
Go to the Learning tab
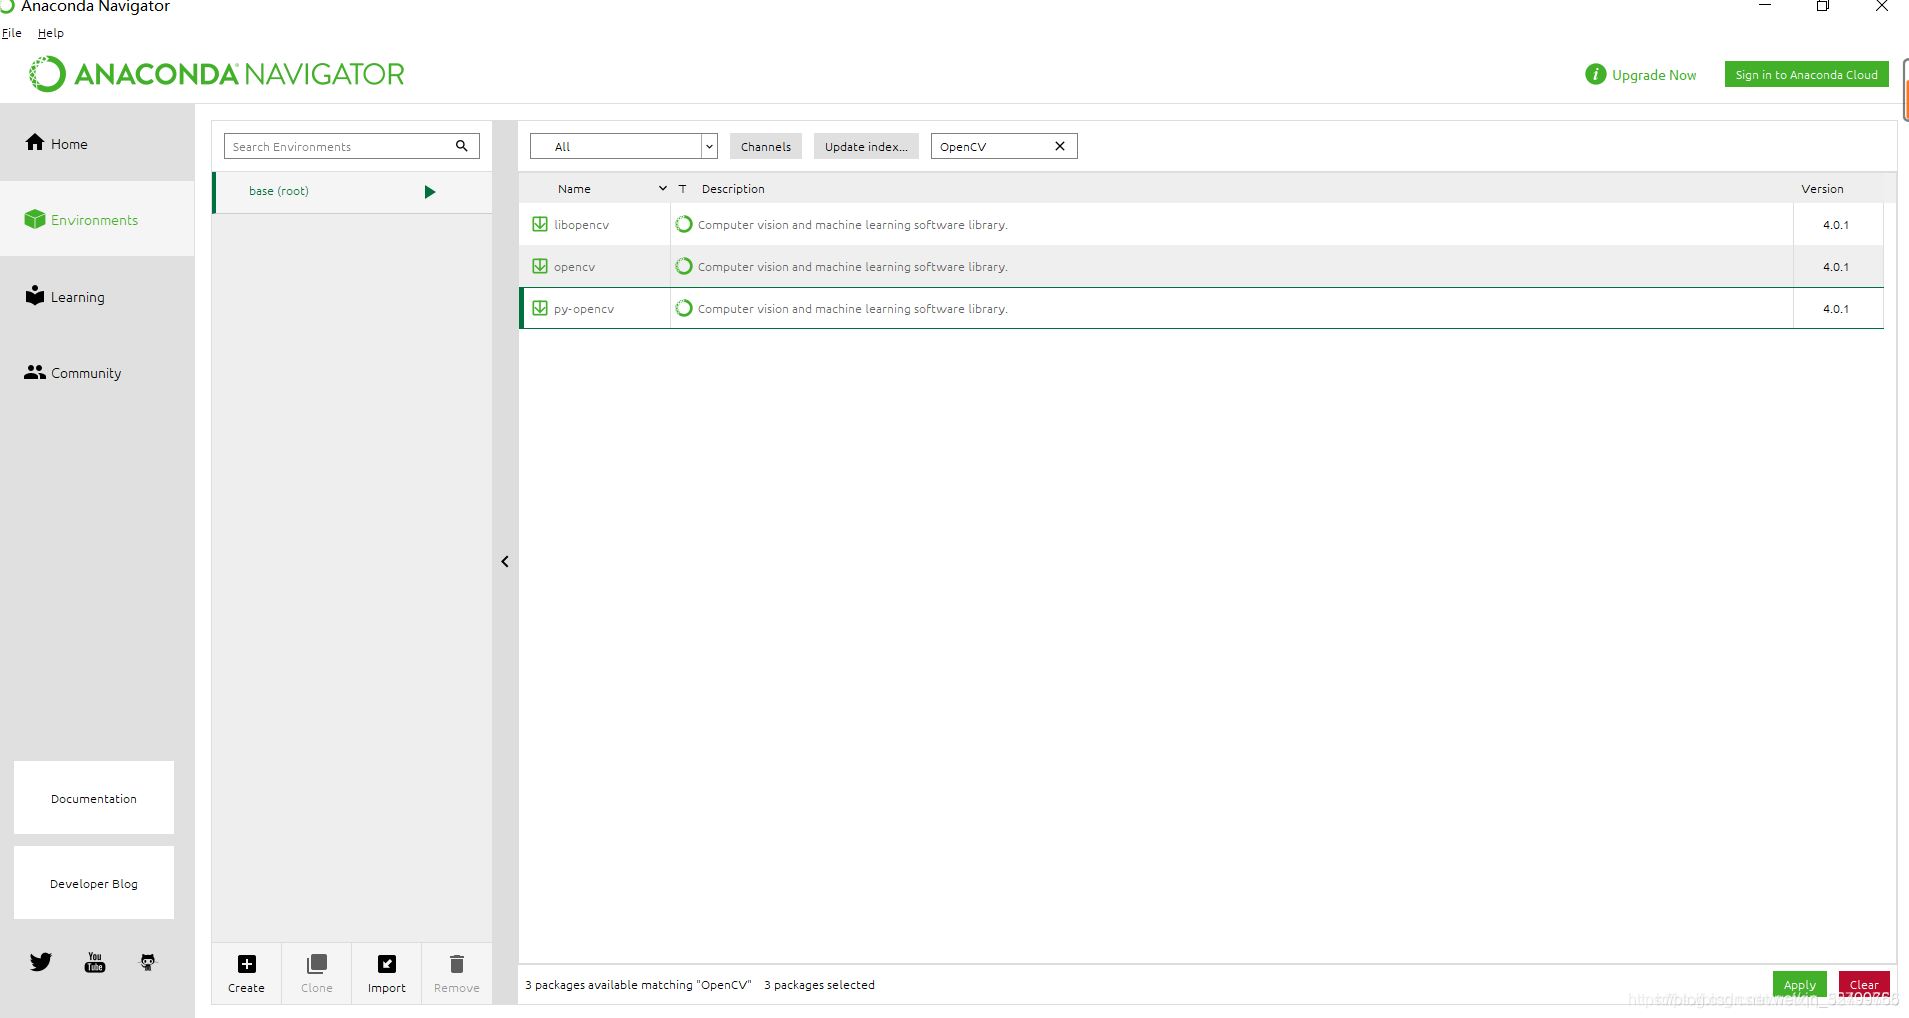click(x=97, y=296)
